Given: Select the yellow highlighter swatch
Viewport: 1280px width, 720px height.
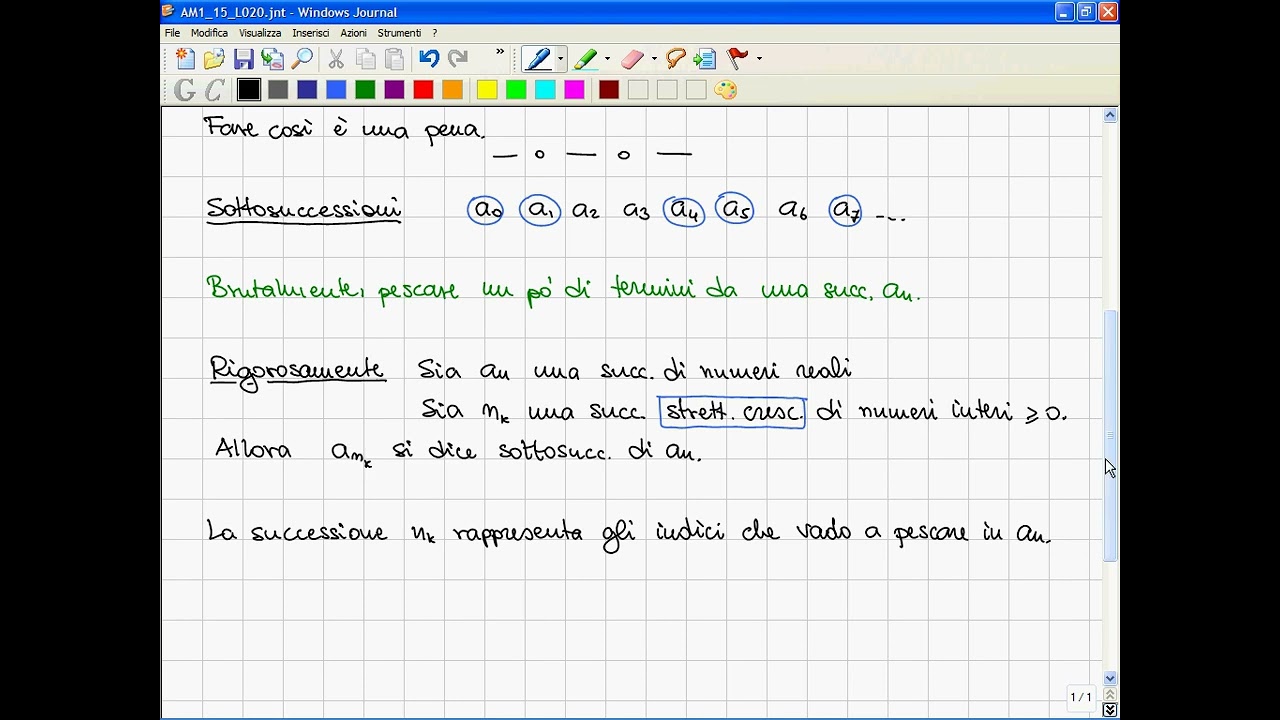Looking at the screenshot, I should (x=487, y=90).
